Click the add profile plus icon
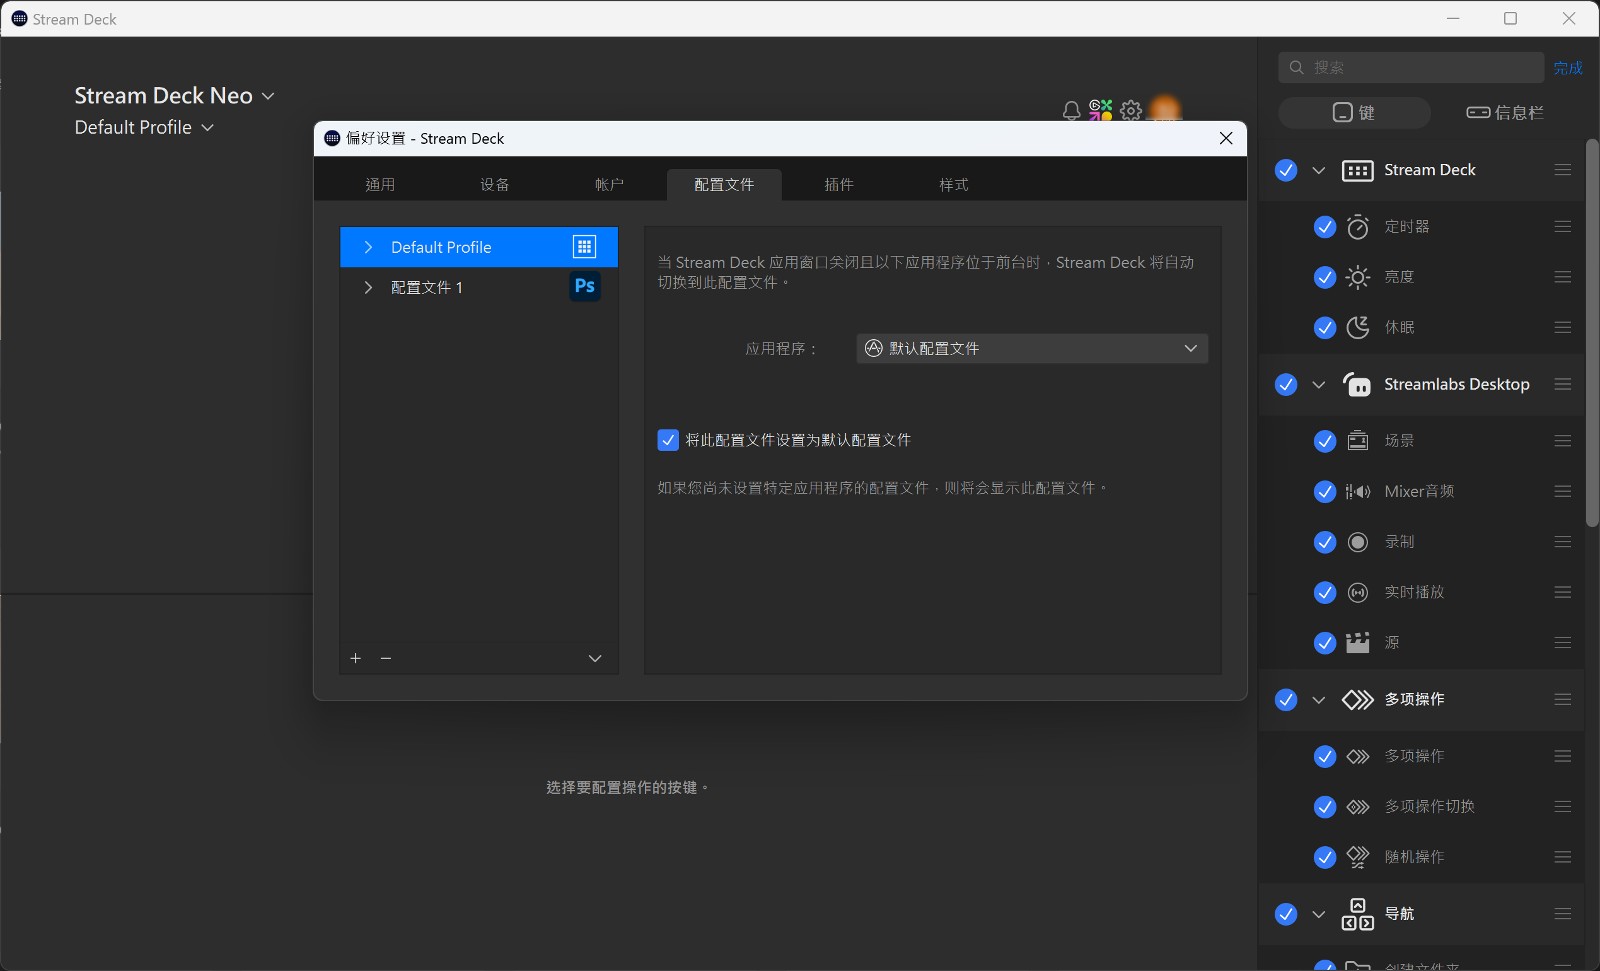The height and width of the screenshot is (971, 1600). coord(356,658)
